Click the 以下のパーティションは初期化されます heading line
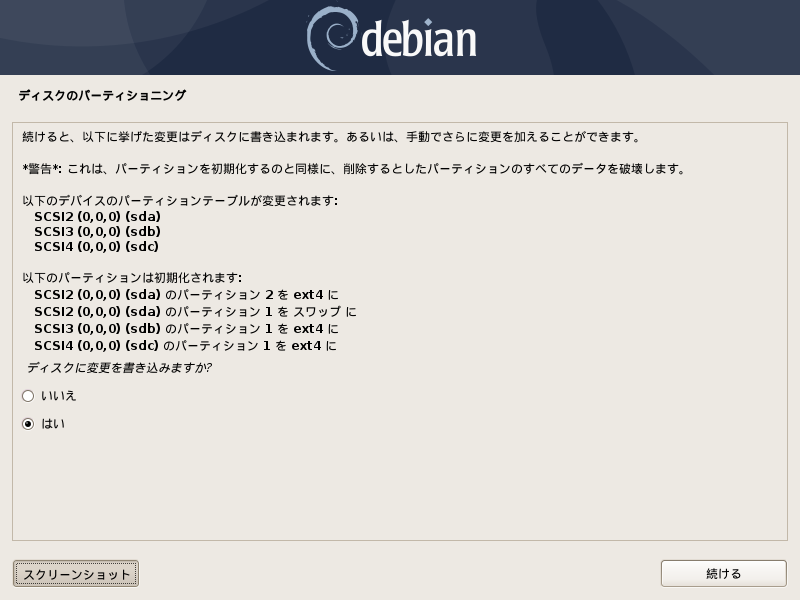Image resolution: width=800 pixels, height=600 pixels. pyautogui.click(x=132, y=278)
